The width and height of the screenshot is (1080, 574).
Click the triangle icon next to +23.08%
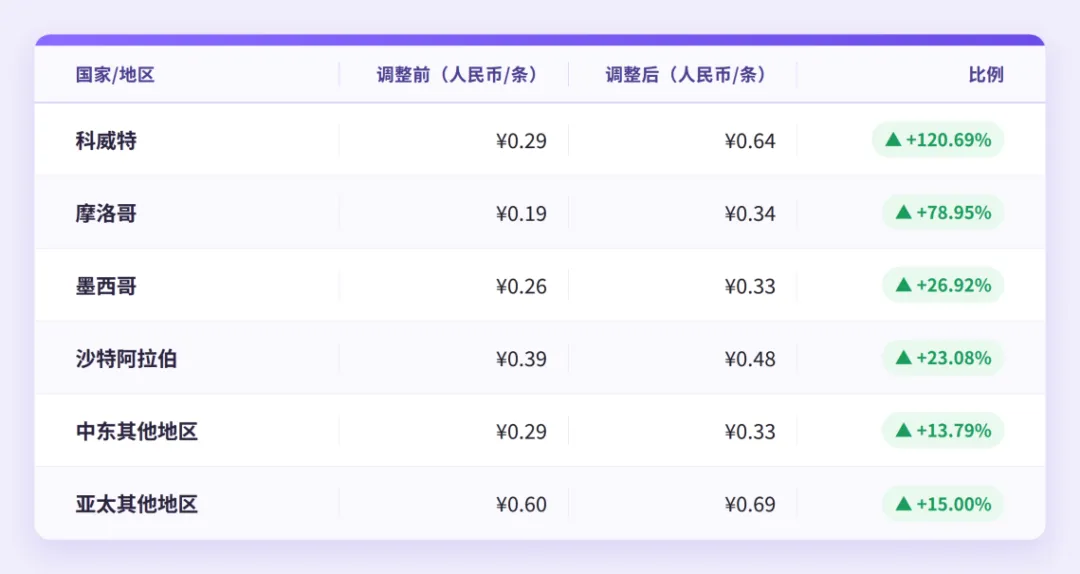pos(904,358)
